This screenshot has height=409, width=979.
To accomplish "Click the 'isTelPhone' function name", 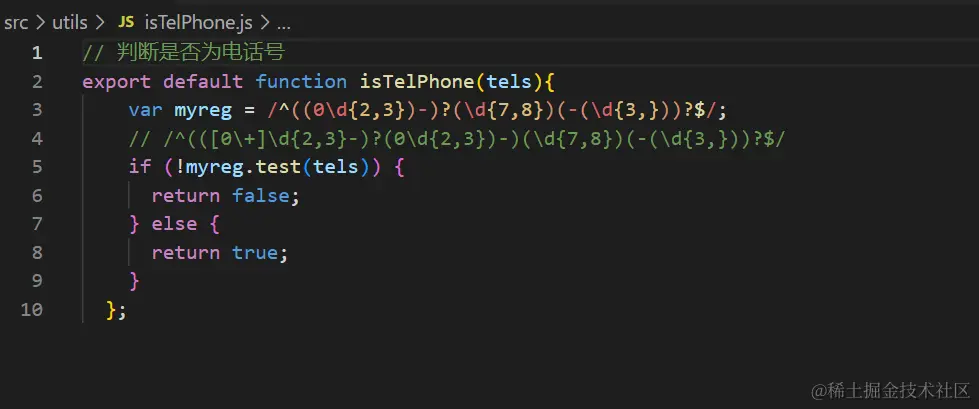I will [x=416, y=82].
